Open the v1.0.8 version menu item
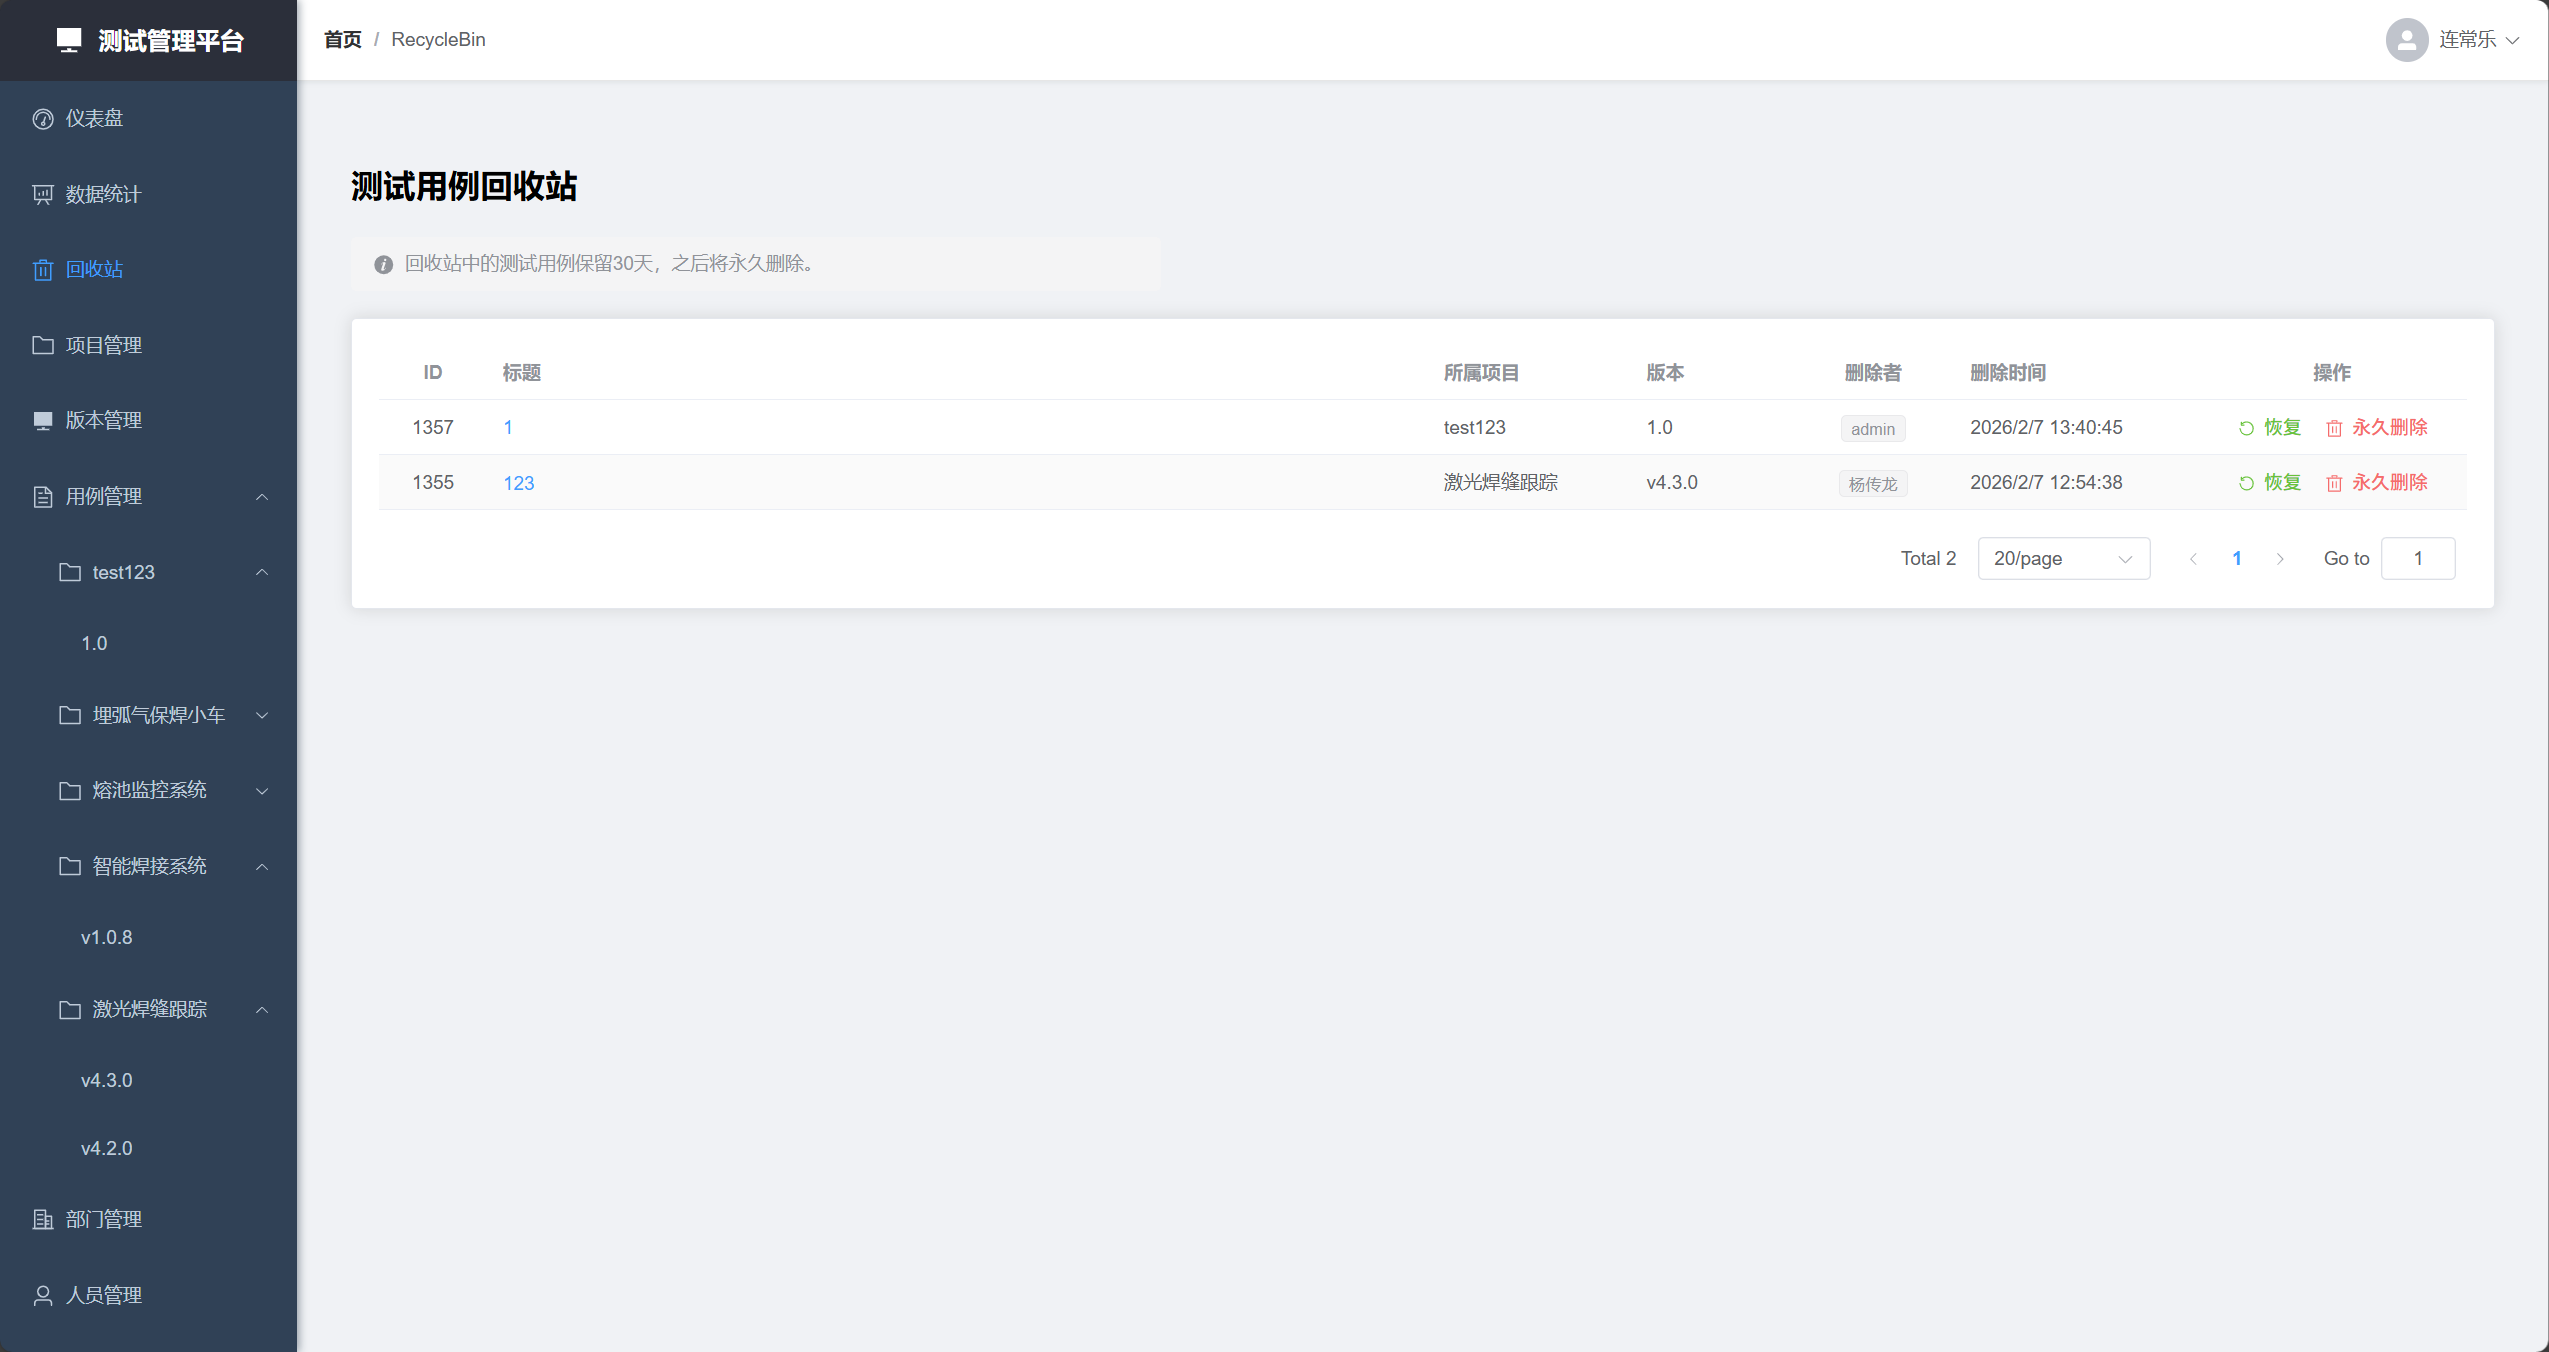Image resolution: width=2549 pixels, height=1352 pixels. tap(107, 937)
